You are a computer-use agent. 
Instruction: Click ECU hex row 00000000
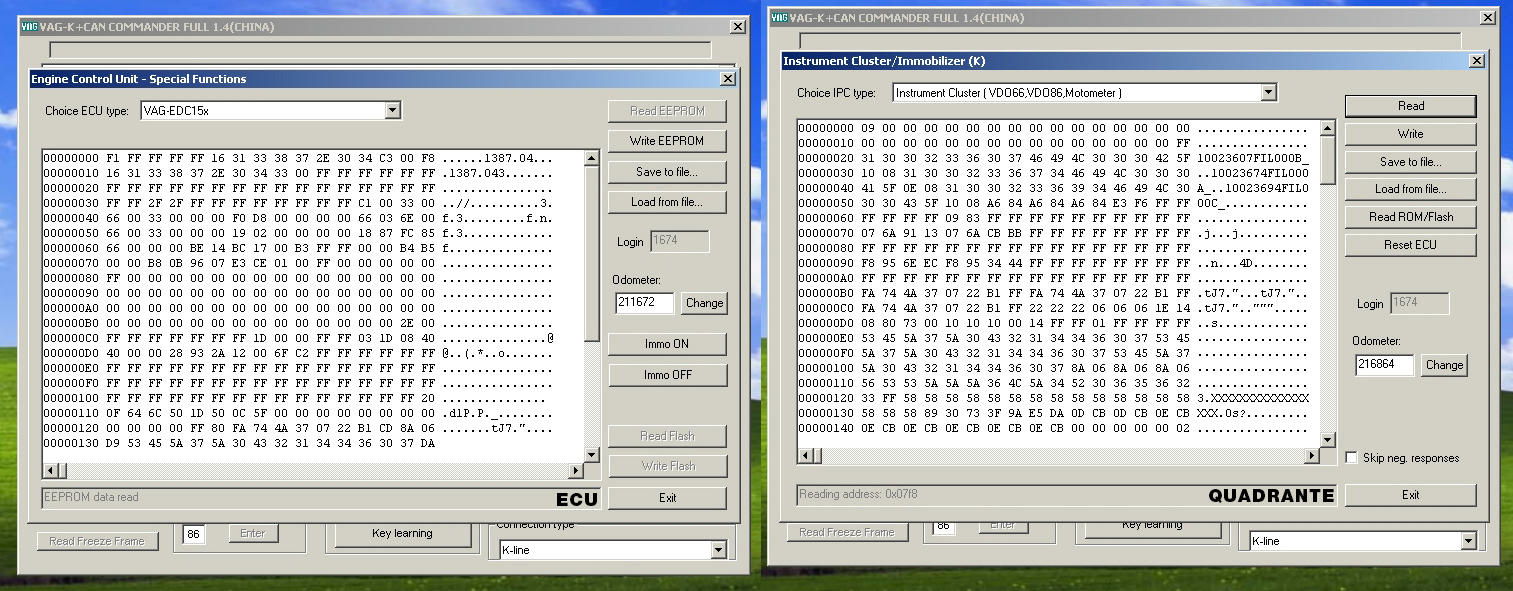(298, 159)
